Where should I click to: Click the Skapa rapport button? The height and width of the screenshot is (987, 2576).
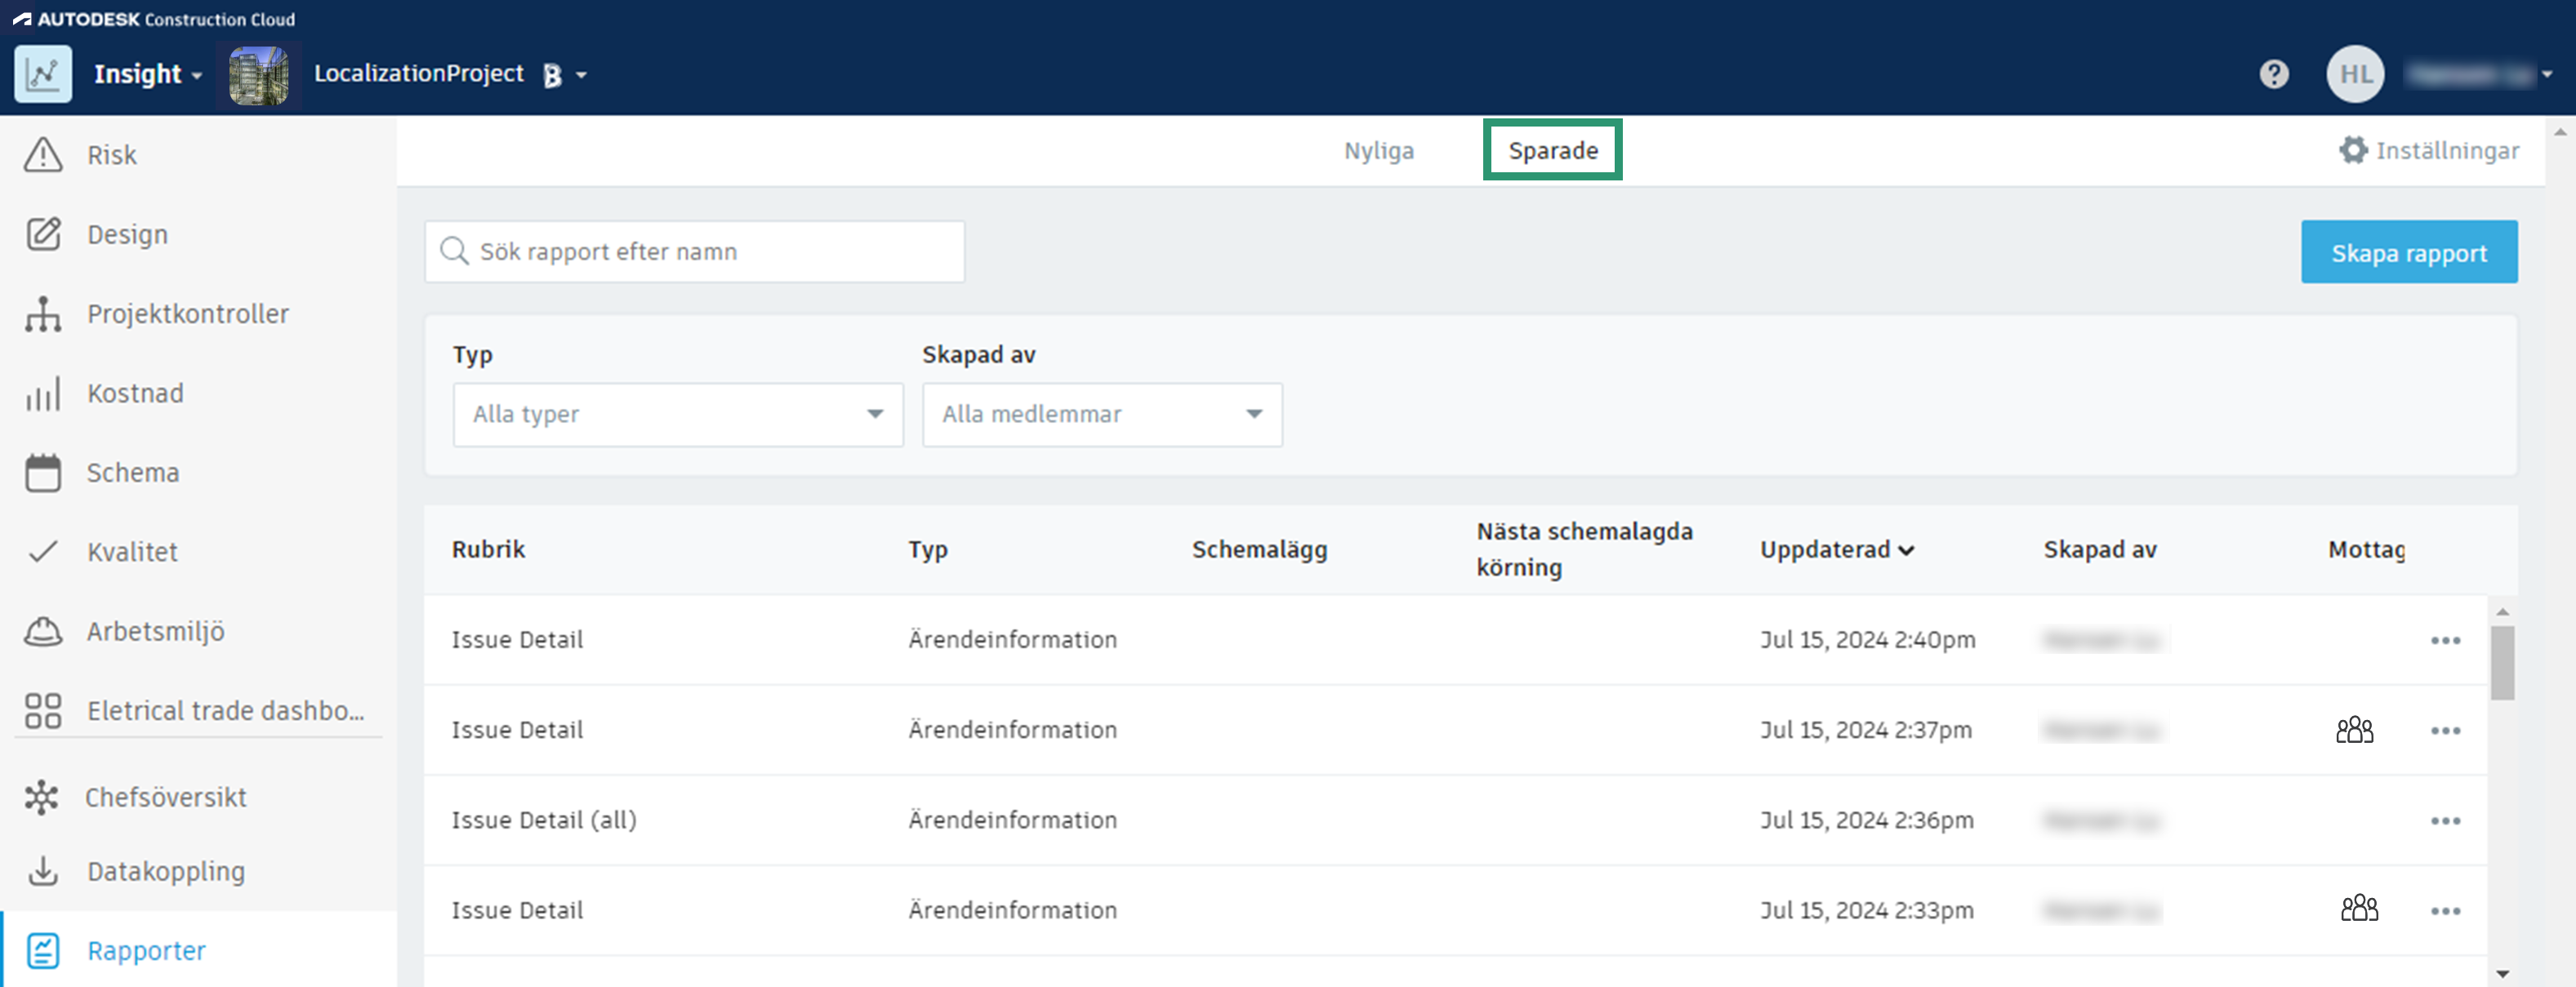[x=2408, y=253]
